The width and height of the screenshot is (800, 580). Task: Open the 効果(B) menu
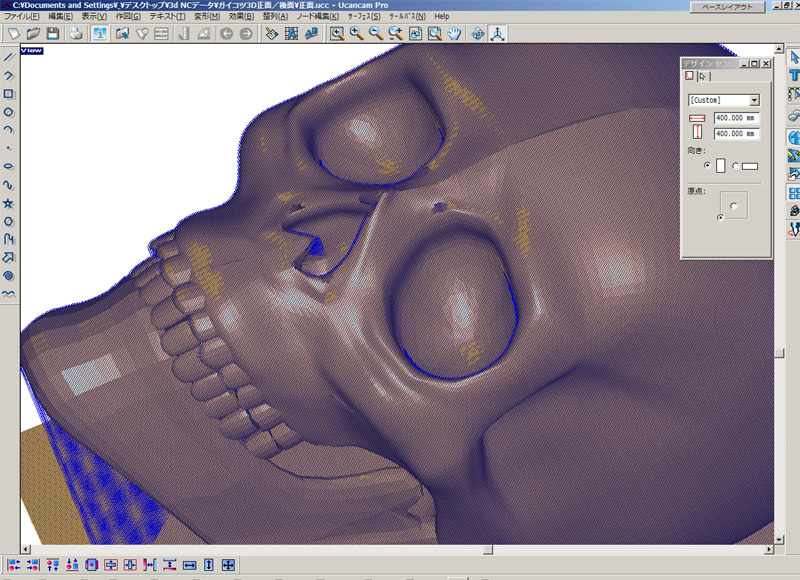(242, 17)
